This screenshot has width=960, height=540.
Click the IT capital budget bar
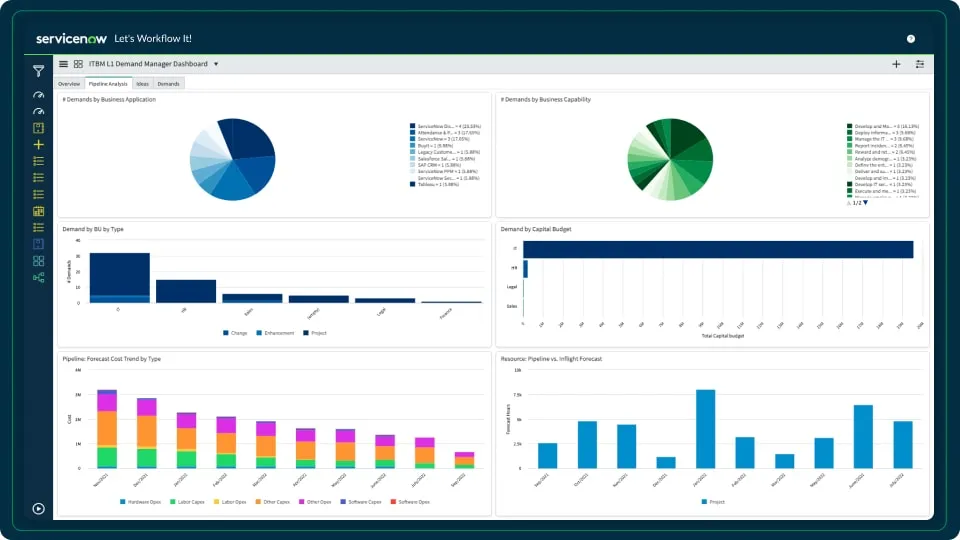(x=718, y=249)
